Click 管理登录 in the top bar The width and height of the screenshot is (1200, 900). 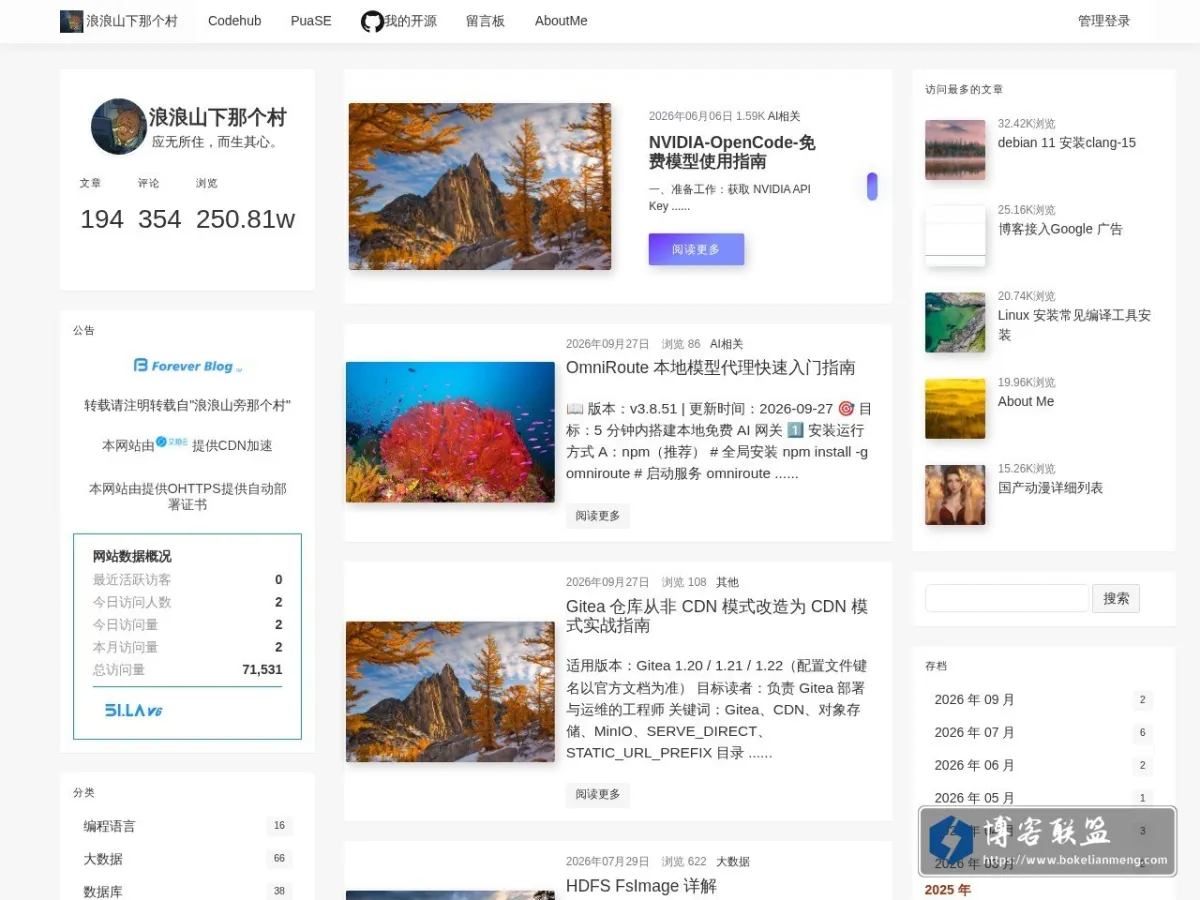pyautogui.click(x=1104, y=21)
